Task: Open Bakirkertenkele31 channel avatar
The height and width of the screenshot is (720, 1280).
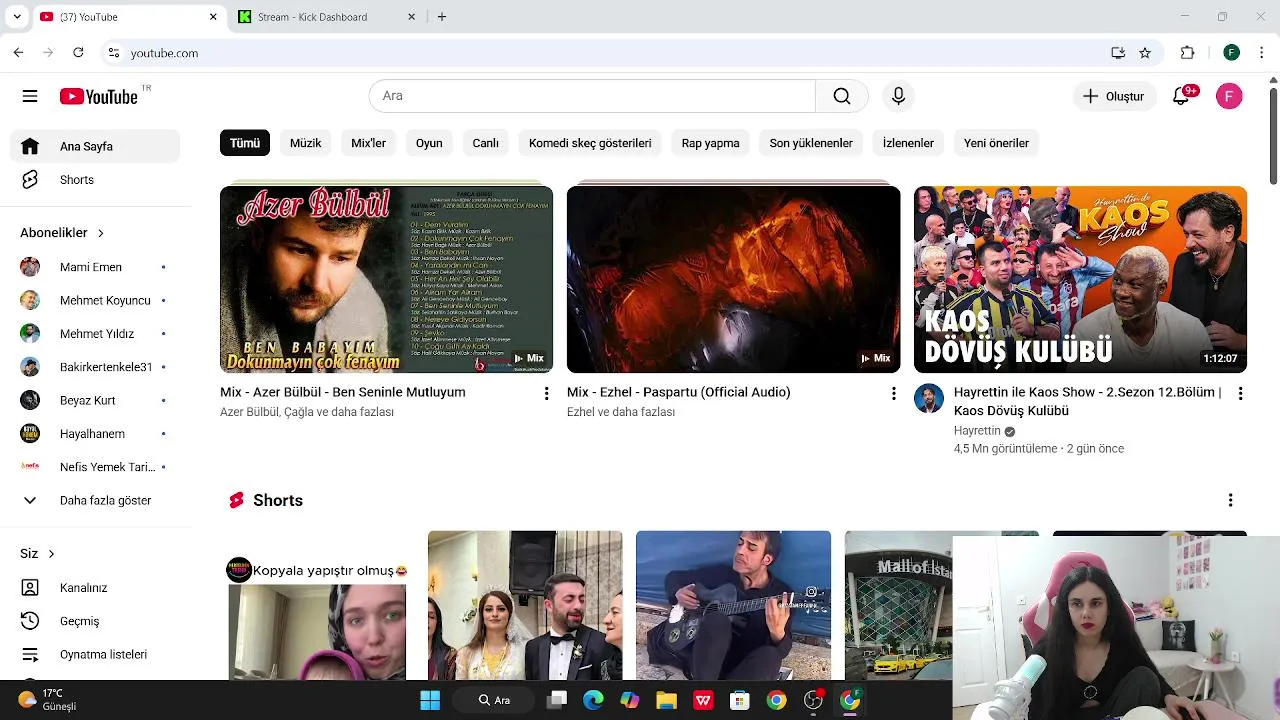Action: click(30, 367)
